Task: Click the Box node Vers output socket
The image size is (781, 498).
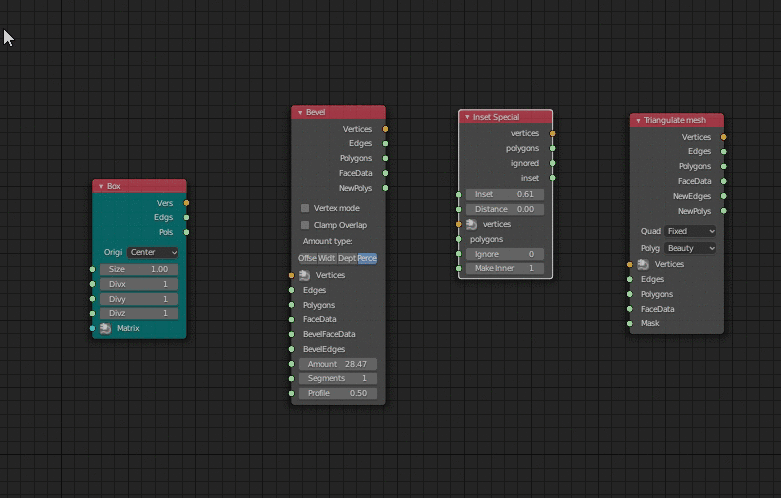Action: click(186, 203)
